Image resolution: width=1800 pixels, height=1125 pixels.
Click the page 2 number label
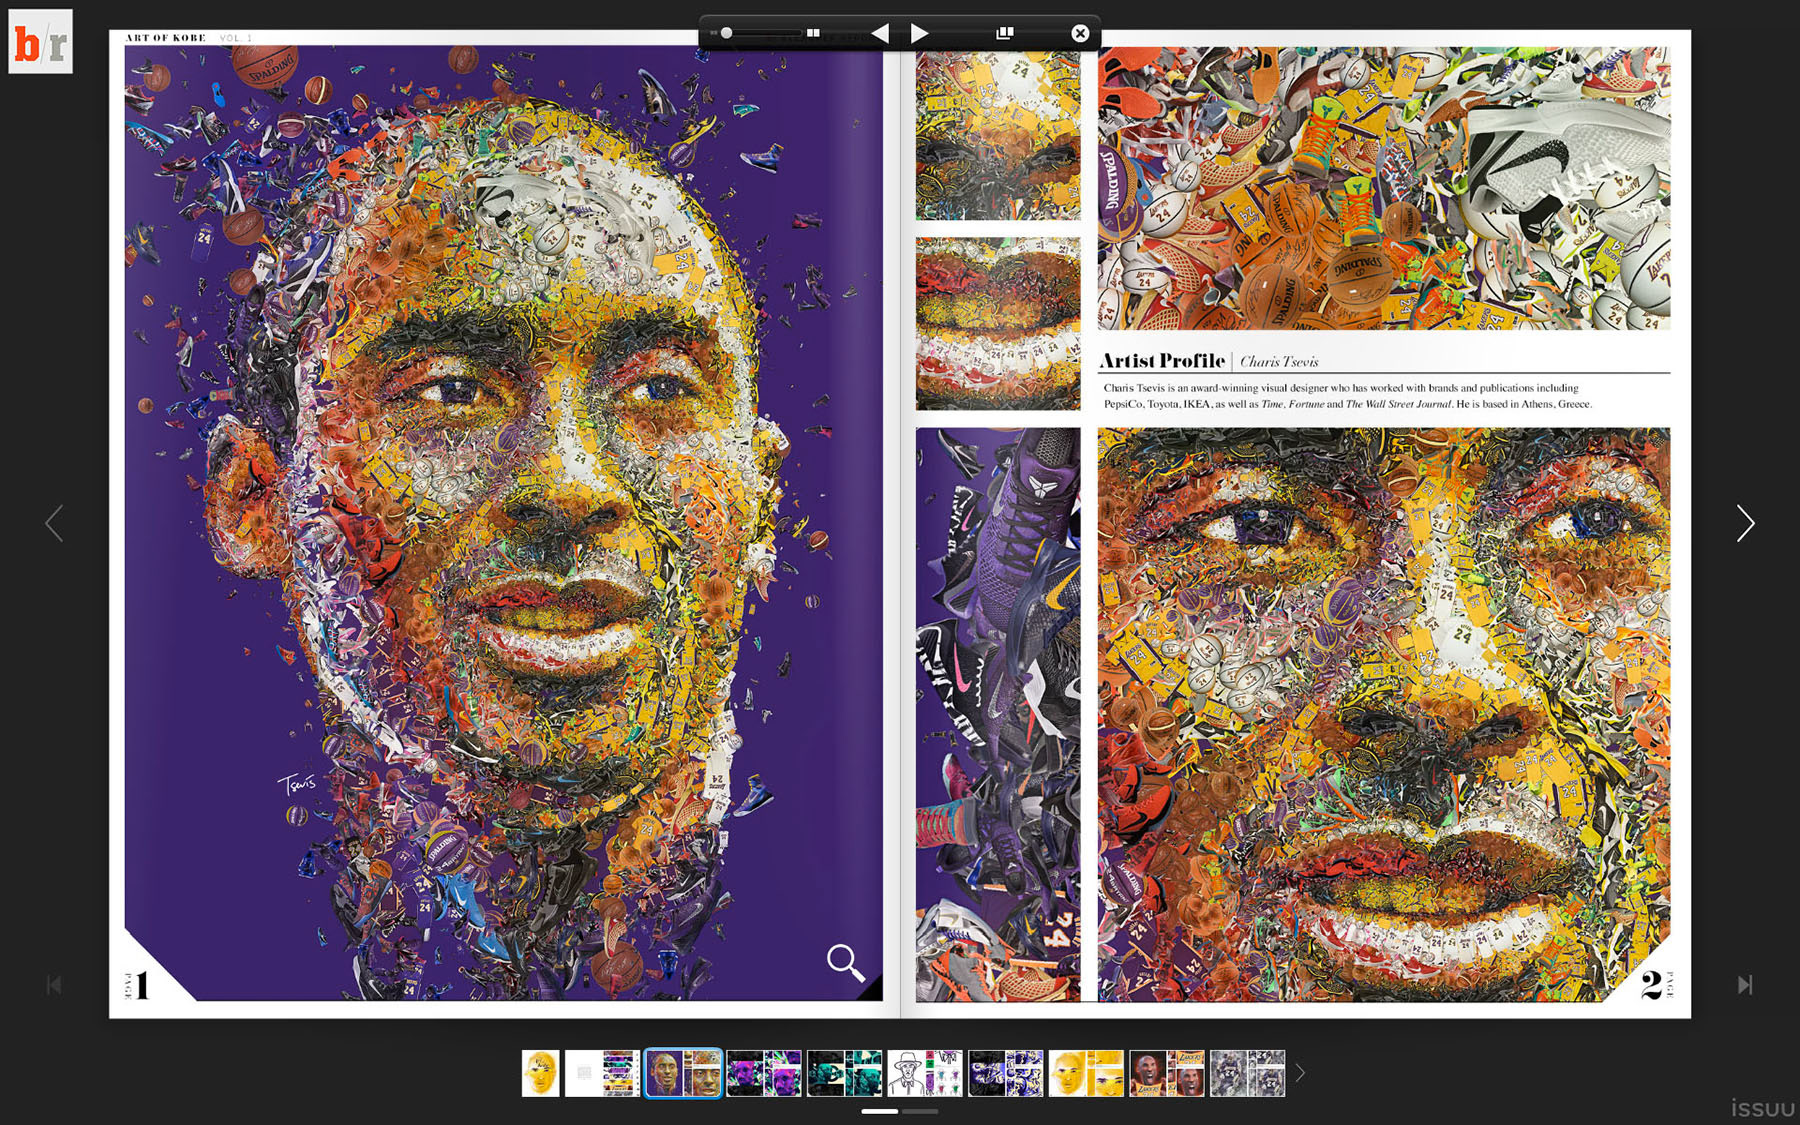coord(1657,985)
